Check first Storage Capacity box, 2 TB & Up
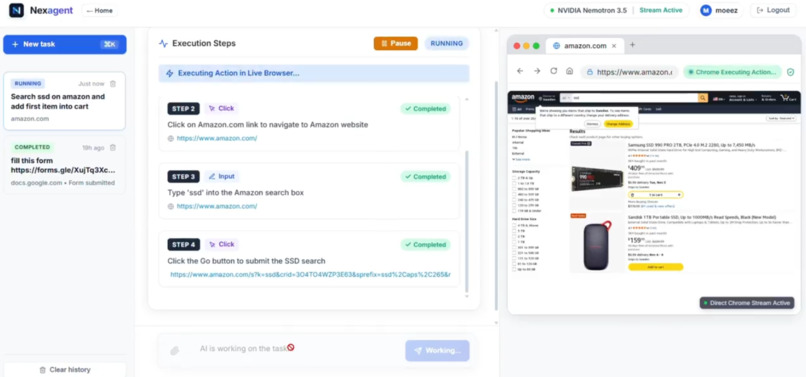 515,178
